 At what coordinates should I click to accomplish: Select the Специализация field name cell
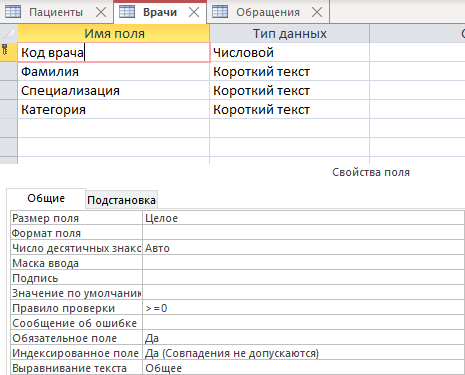114,90
